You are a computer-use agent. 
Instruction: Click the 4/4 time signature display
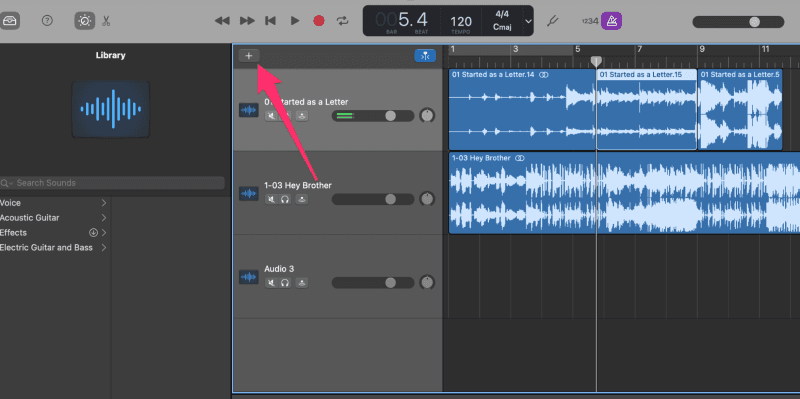(503, 15)
